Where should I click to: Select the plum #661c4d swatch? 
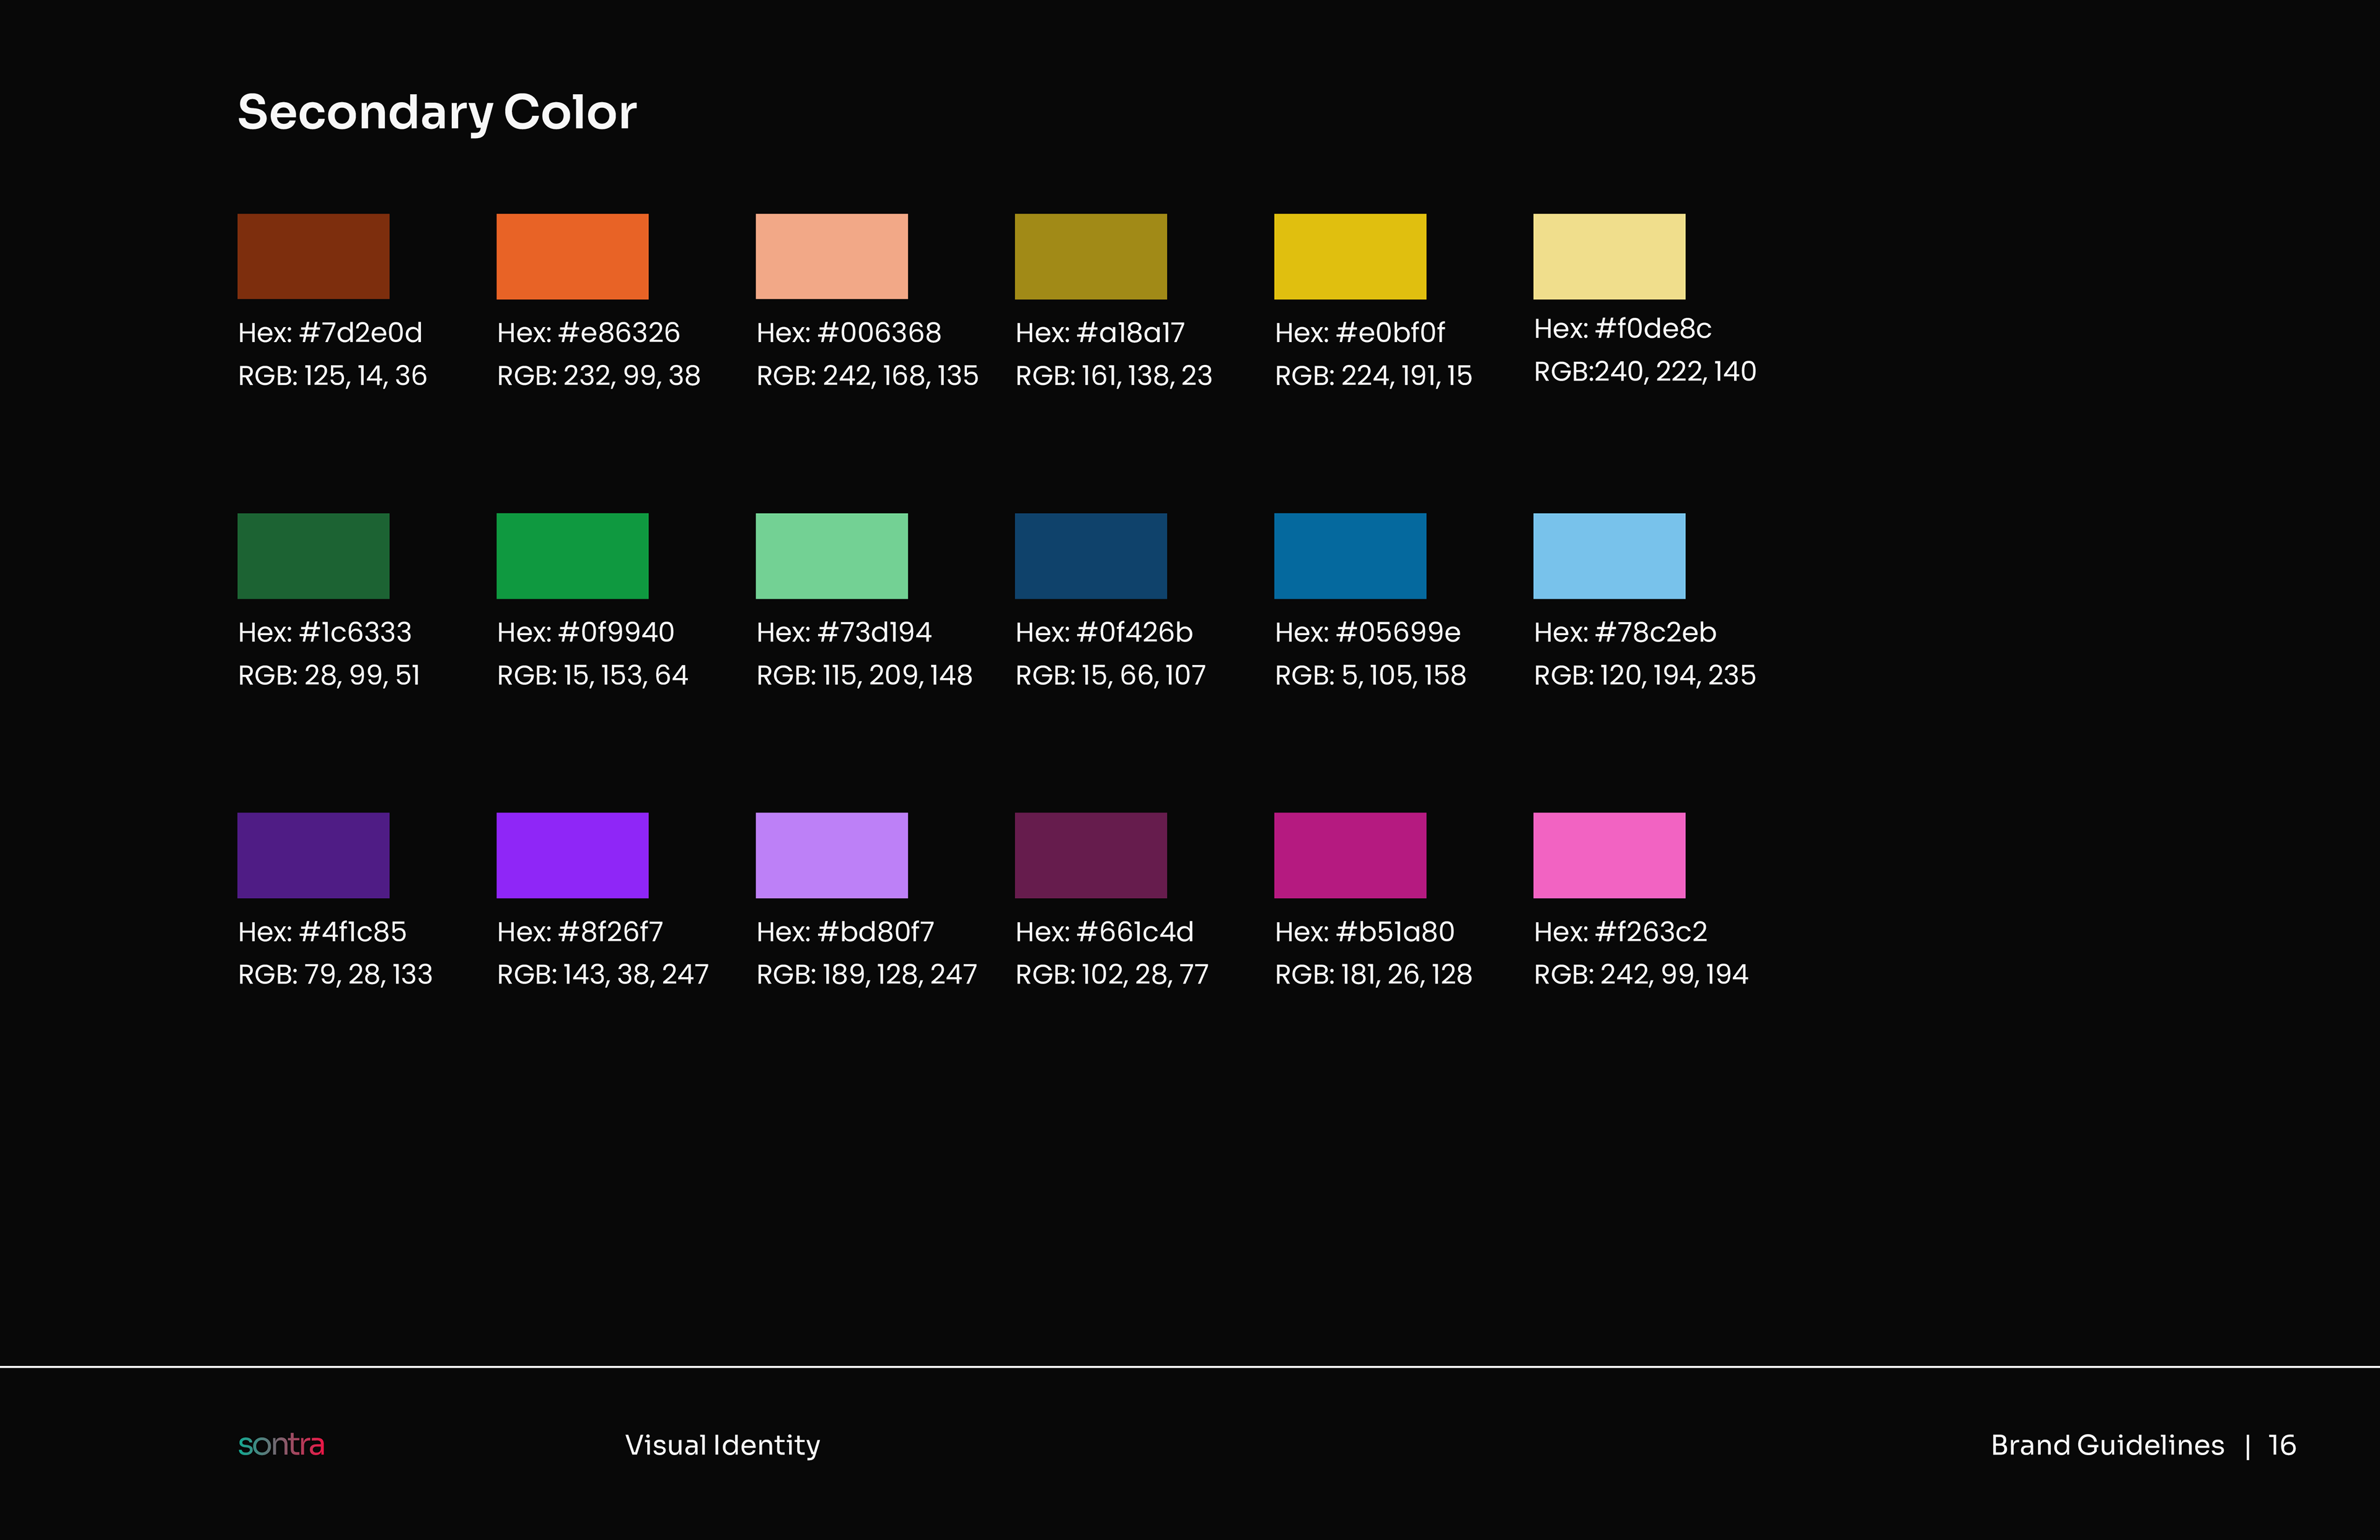[1090, 855]
